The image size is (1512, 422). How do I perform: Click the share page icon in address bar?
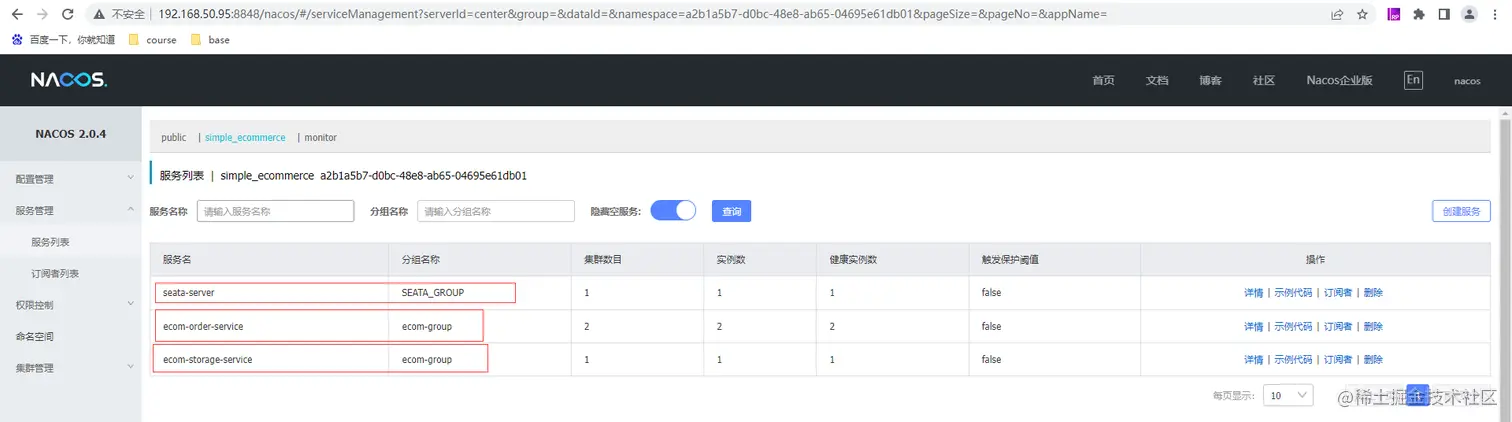click(1337, 15)
